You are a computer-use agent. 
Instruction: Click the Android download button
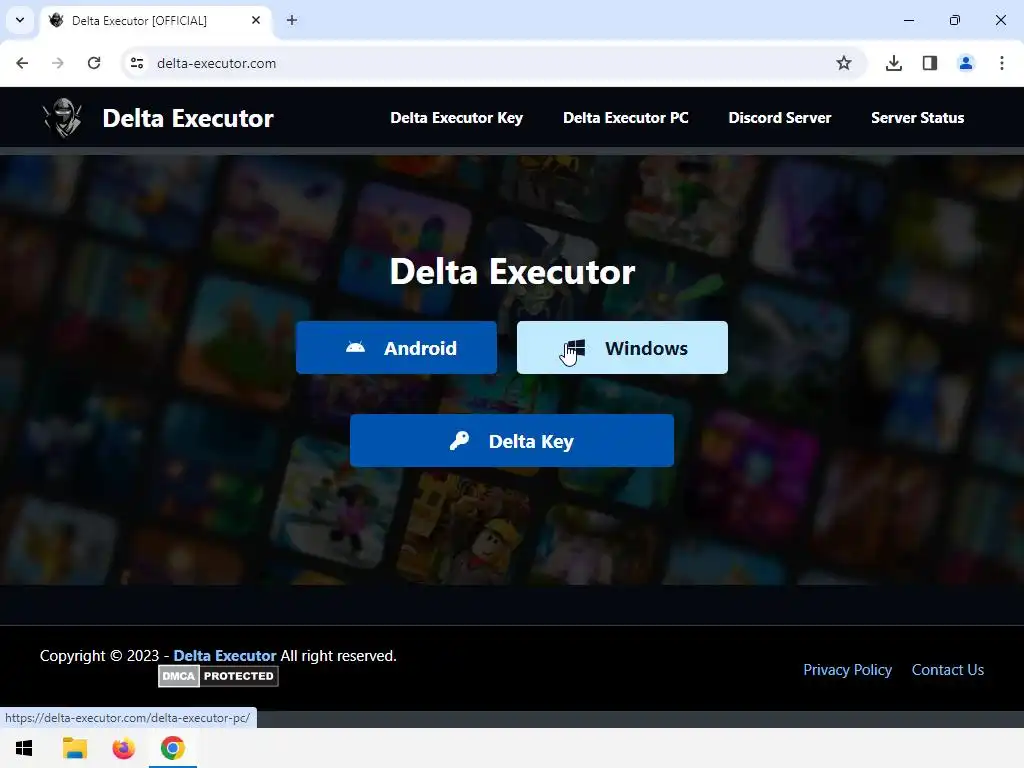pos(396,347)
